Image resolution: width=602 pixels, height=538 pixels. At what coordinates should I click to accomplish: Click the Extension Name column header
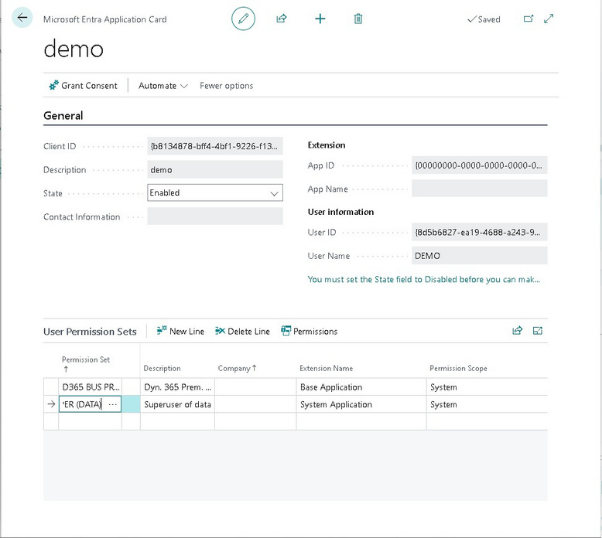pyautogui.click(x=326, y=368)
